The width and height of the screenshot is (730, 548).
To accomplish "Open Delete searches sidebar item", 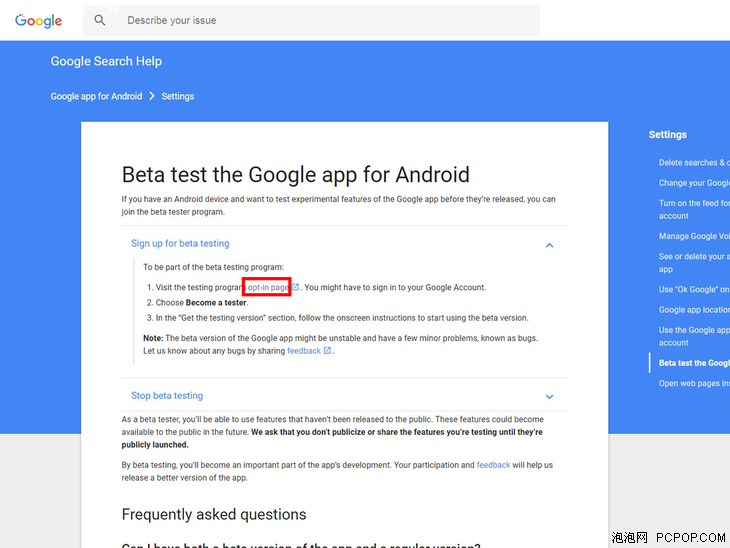I will [694, 162].
